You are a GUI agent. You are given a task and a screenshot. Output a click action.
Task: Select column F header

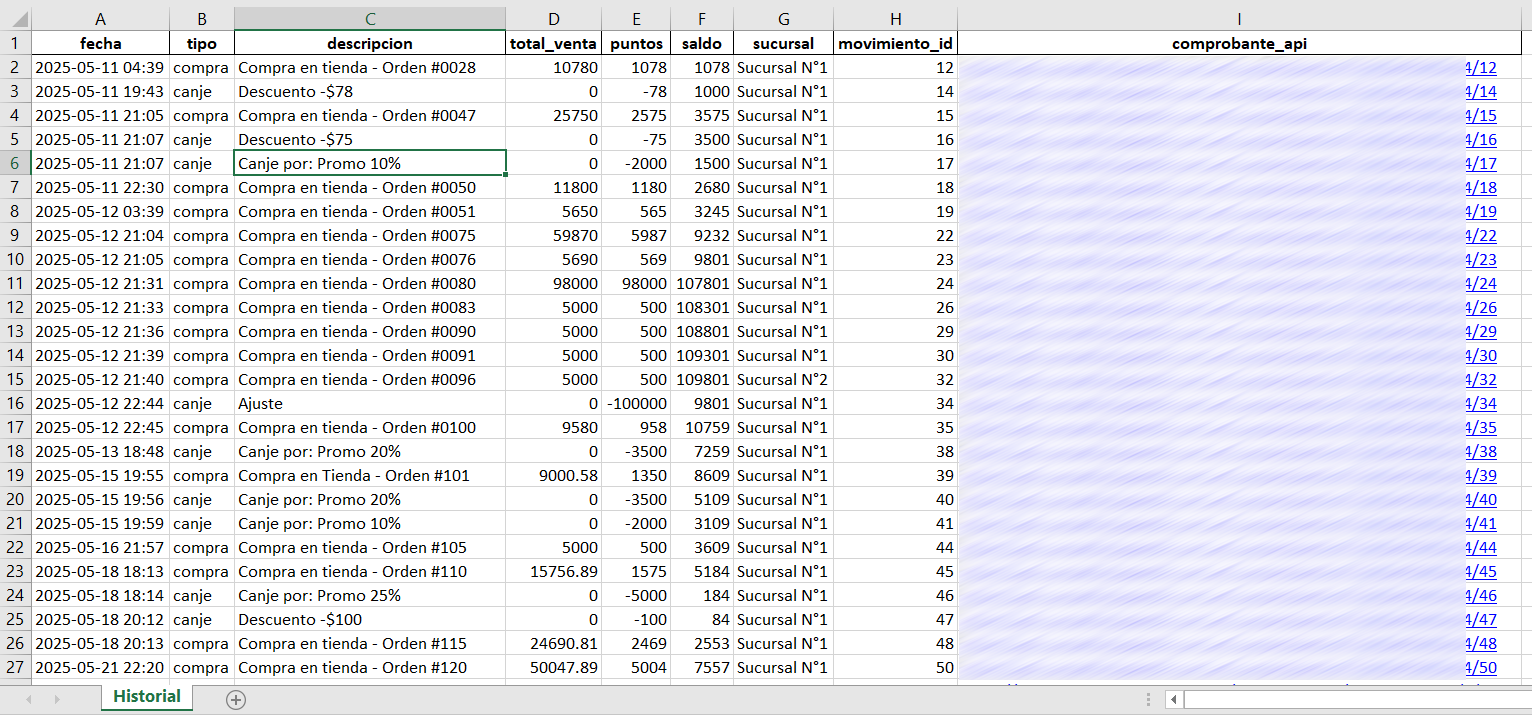702,19
